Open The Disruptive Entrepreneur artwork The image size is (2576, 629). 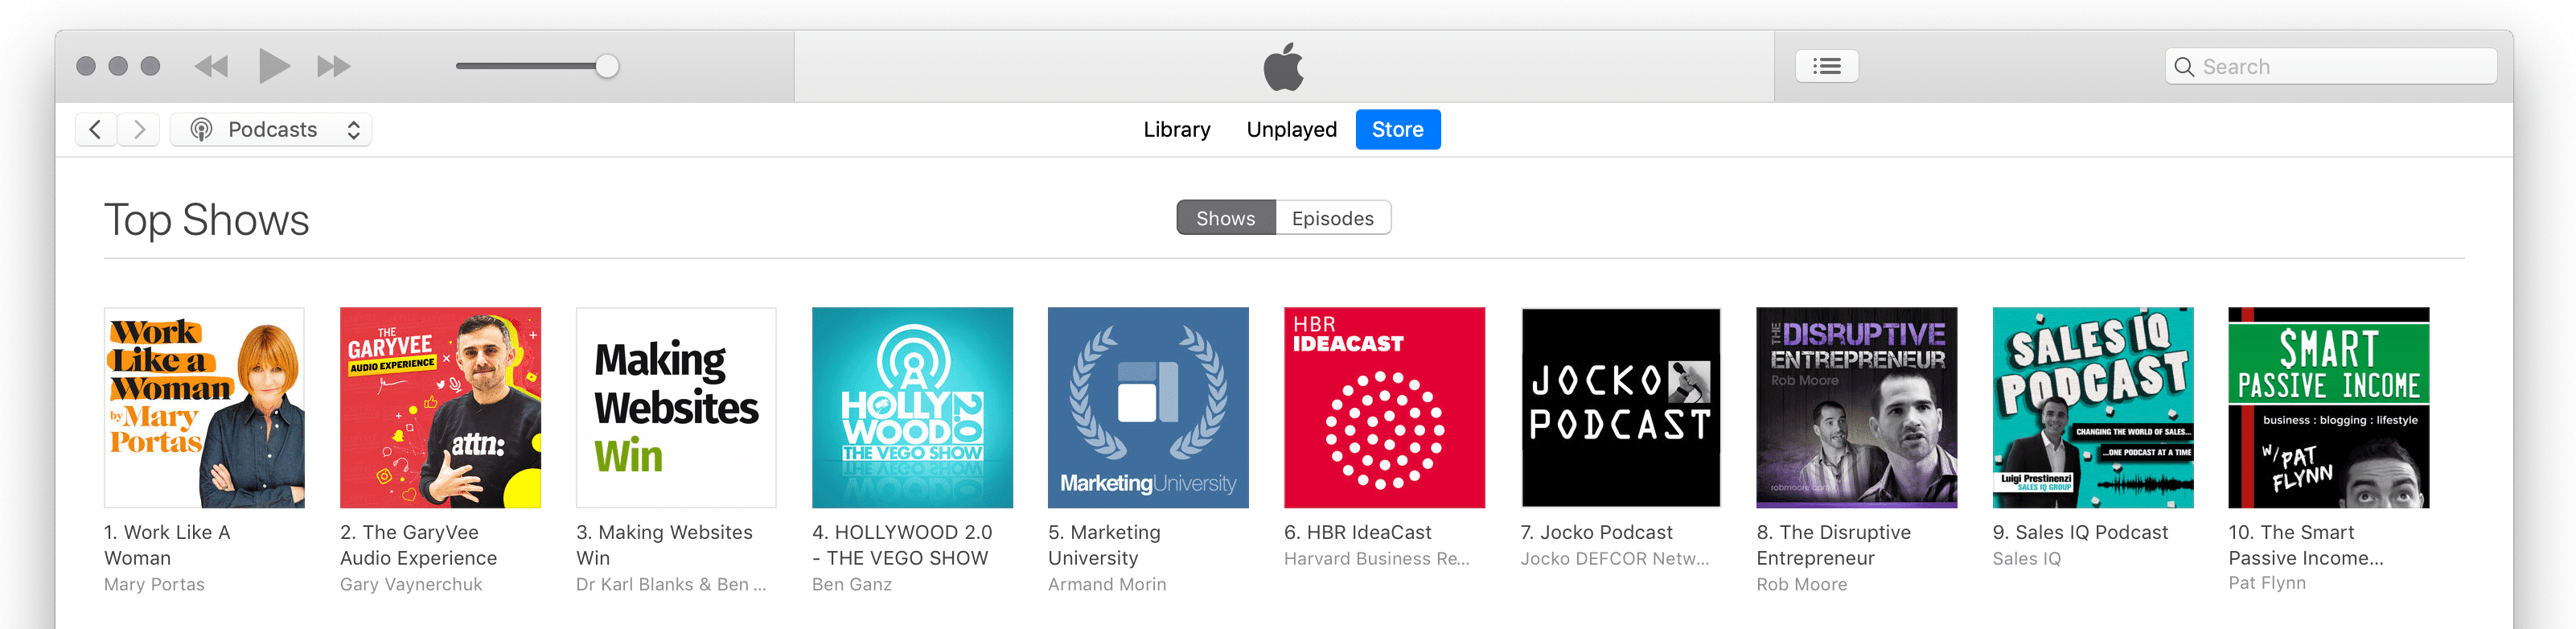(x=1856, y=407)
